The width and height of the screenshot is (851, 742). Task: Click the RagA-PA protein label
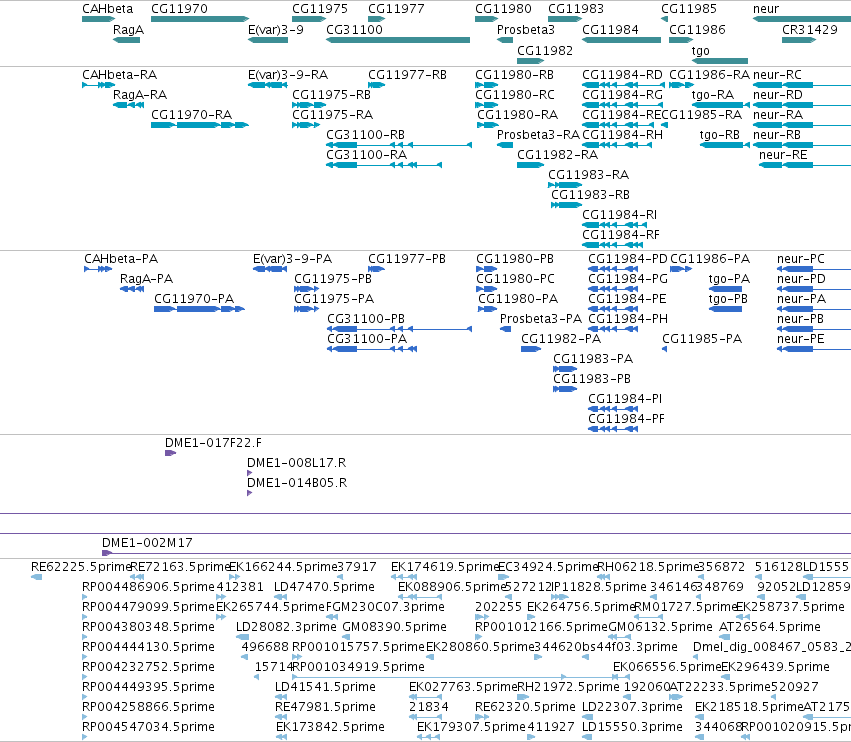pos(147,279)
